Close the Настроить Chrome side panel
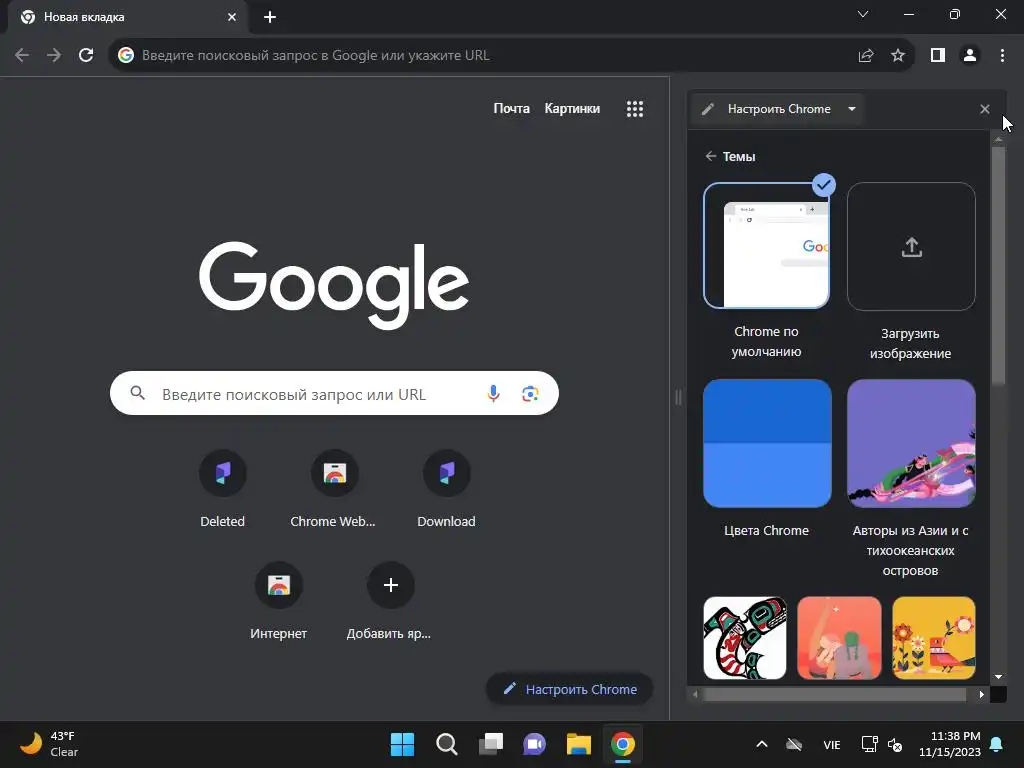The image size is (1024, 768). [985, 109]
